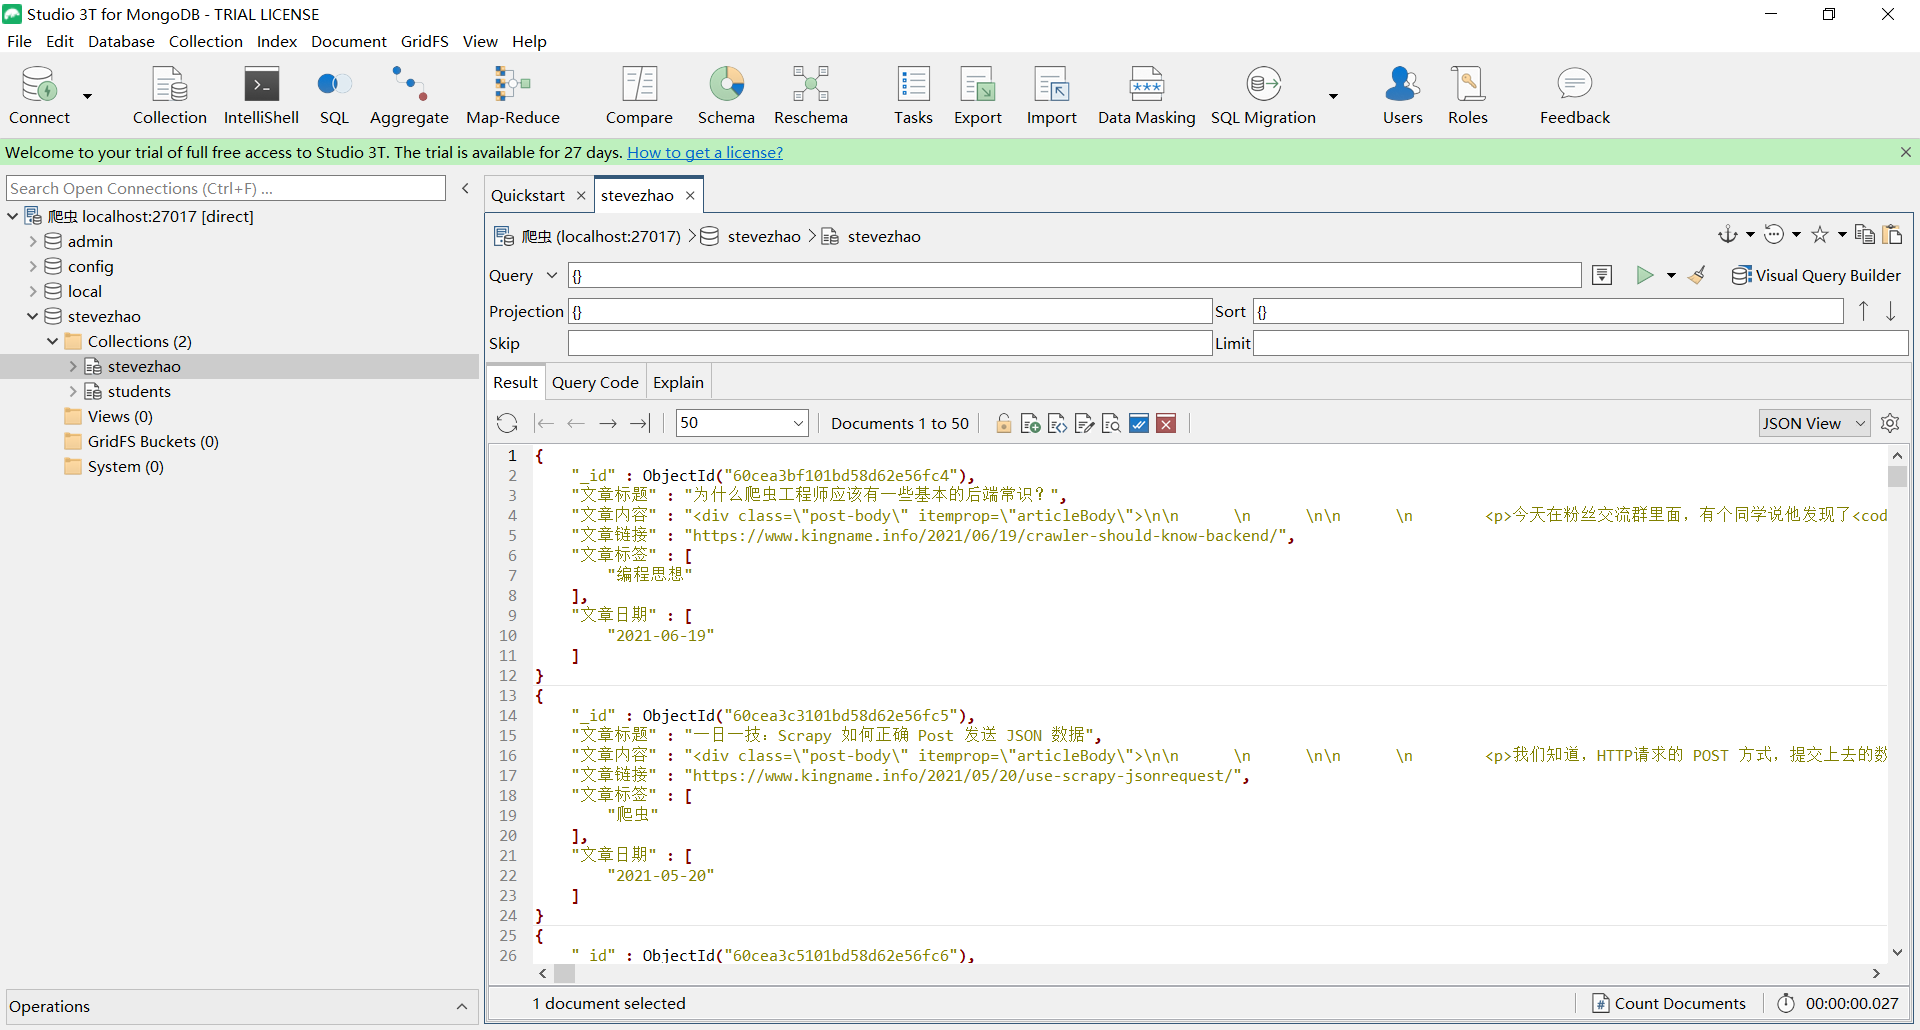Screen dimensions: 1920x1030
Task: Open the Connect manager icon
Action: [x=40, y=95]
